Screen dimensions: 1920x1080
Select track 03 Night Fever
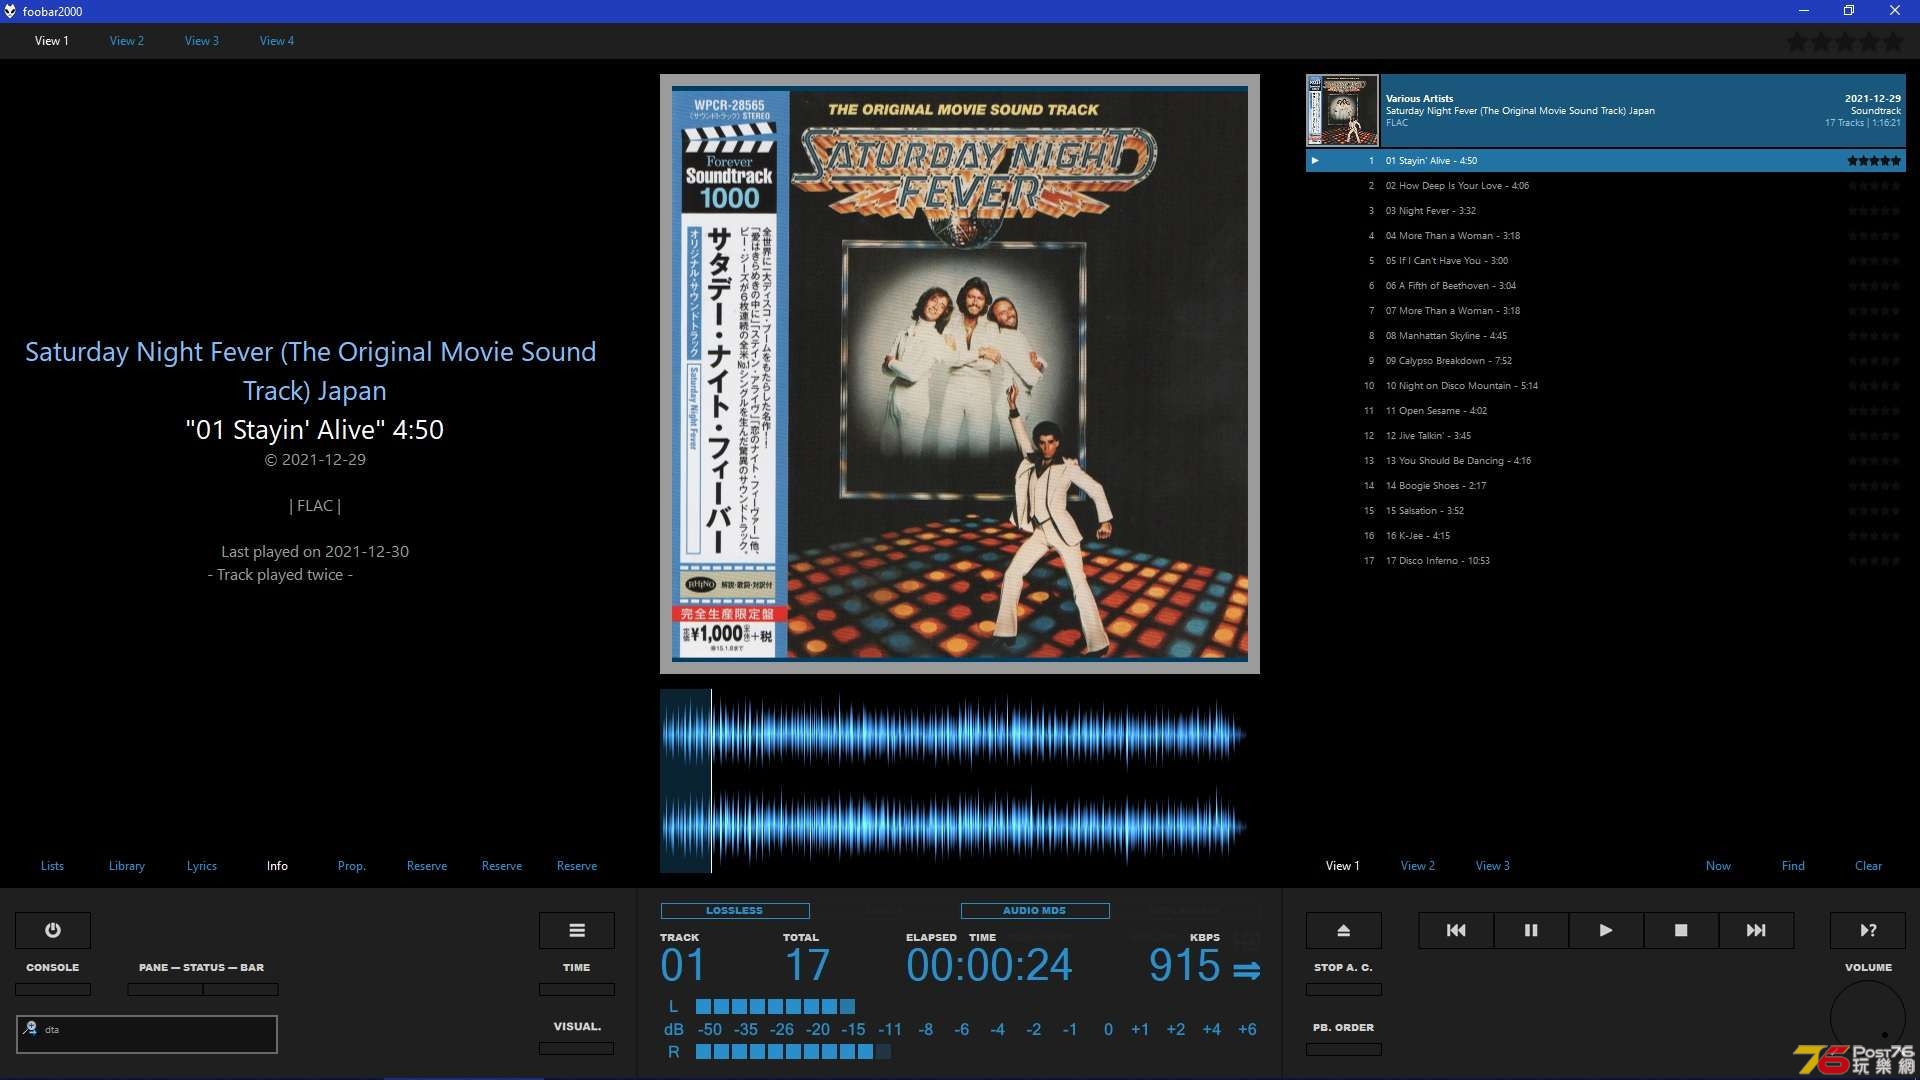(x=1606, y=211)
